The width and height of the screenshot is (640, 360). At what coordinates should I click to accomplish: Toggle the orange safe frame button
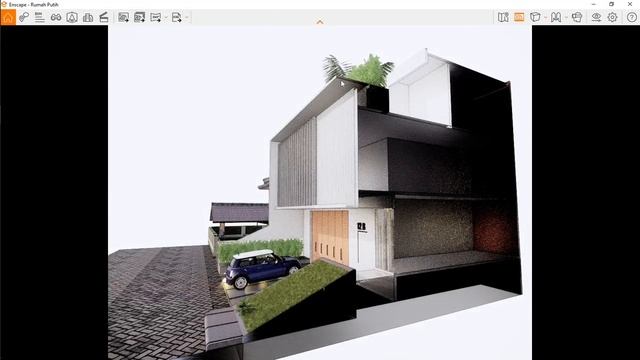519,17
